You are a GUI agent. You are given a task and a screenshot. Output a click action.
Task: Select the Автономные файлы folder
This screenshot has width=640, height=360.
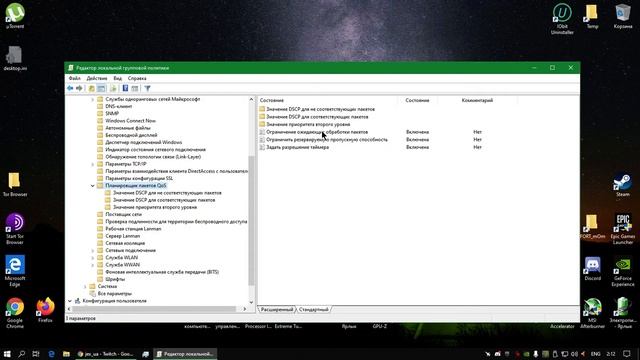128,128
